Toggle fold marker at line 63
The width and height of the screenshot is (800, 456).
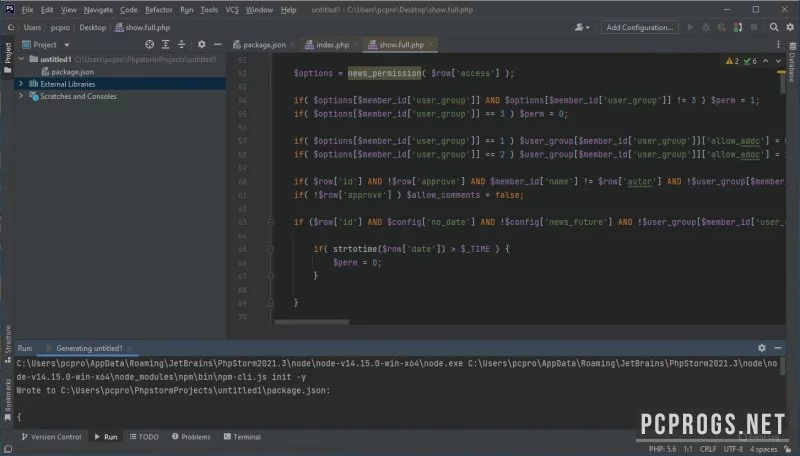(x=271, y=222)
